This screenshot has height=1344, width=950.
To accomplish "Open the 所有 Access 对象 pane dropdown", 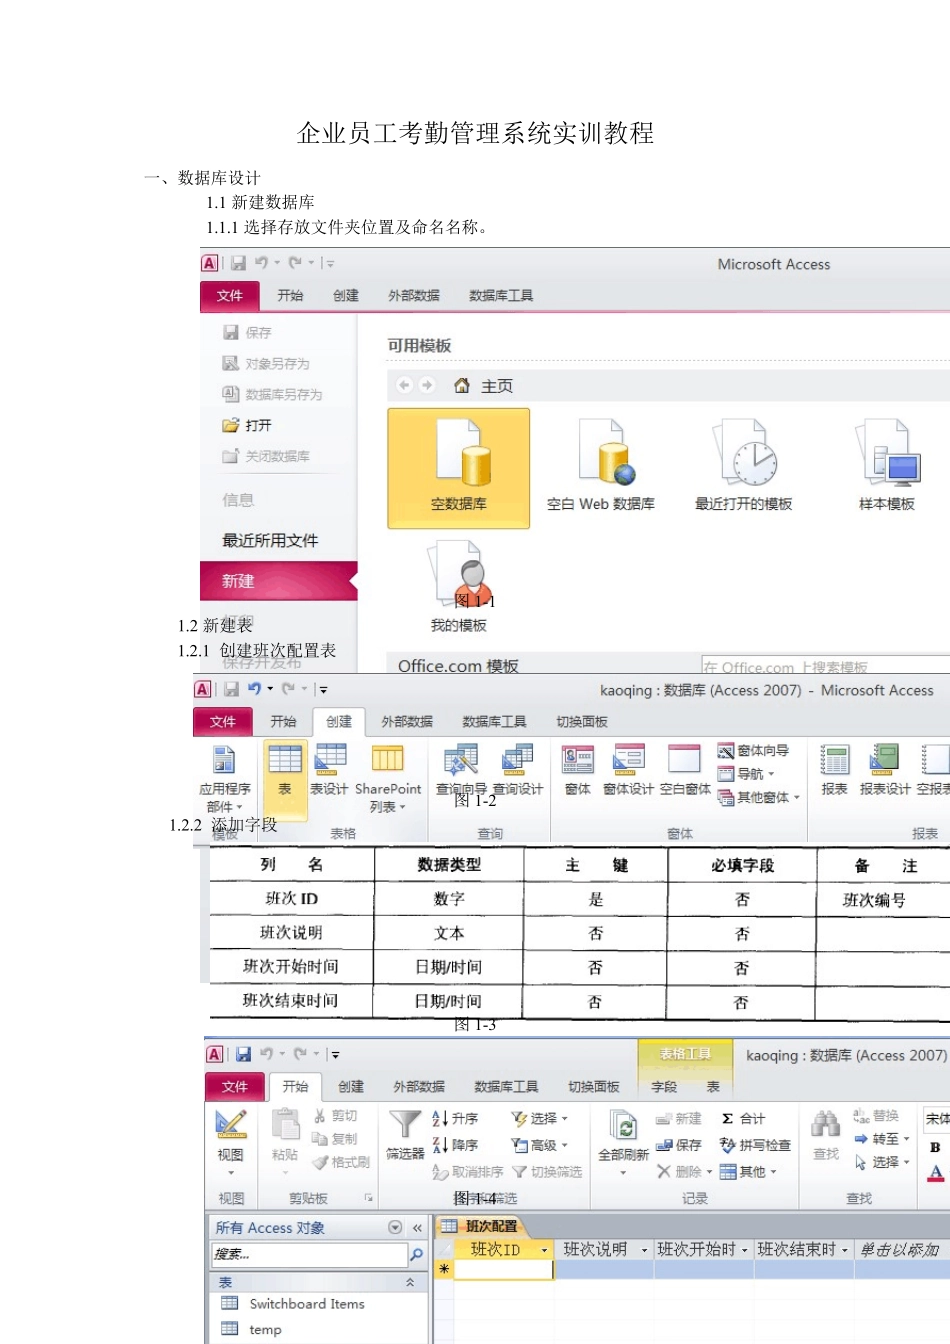I will click(395, 1227).
